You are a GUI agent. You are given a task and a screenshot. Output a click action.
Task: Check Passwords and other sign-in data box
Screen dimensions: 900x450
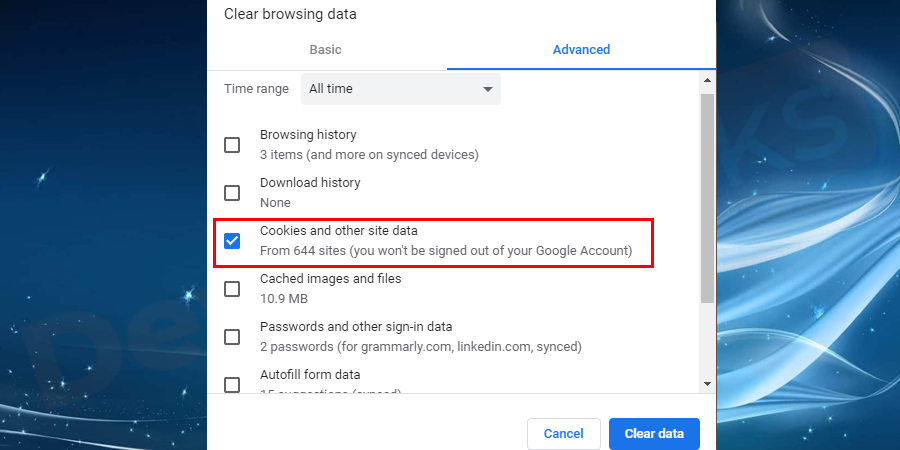pos(232,337)
